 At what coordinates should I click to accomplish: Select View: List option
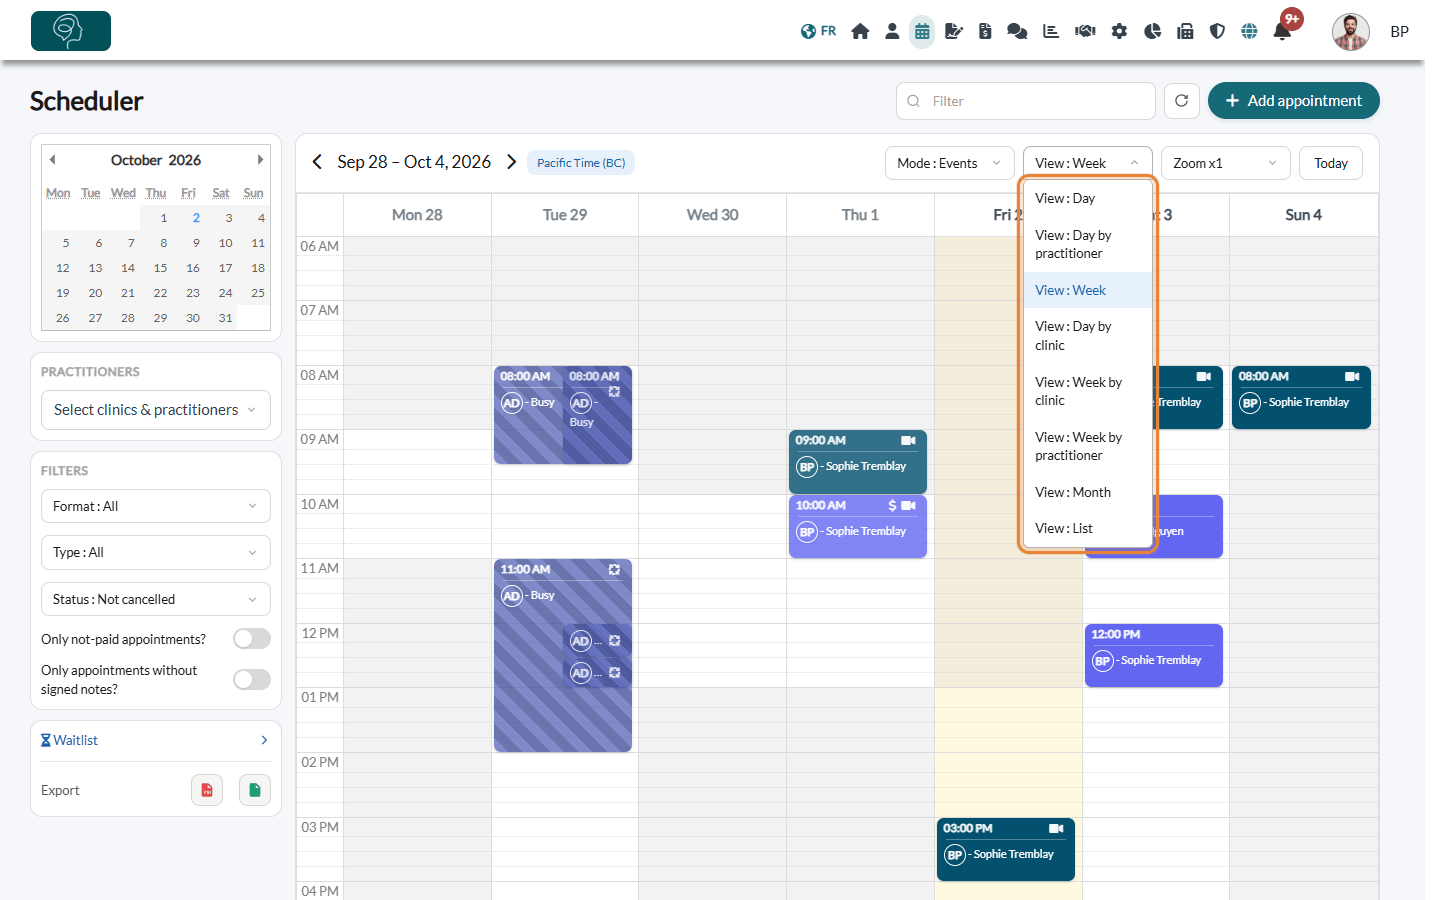click(x=1087, y=528)
